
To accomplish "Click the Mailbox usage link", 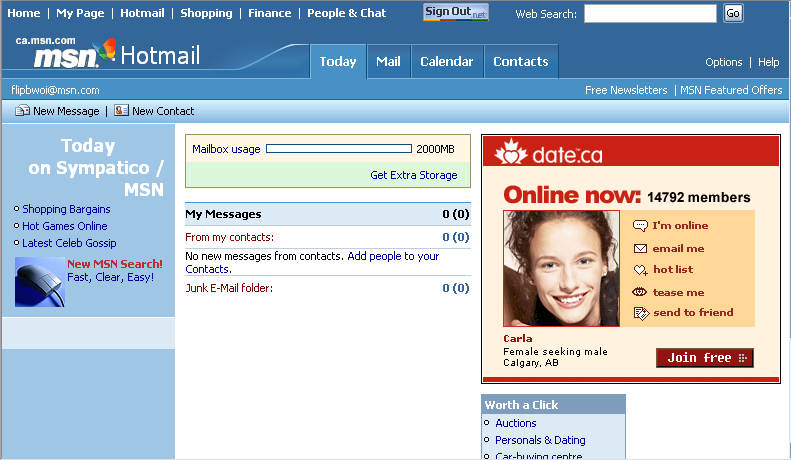I will click(x=226, y=149).
